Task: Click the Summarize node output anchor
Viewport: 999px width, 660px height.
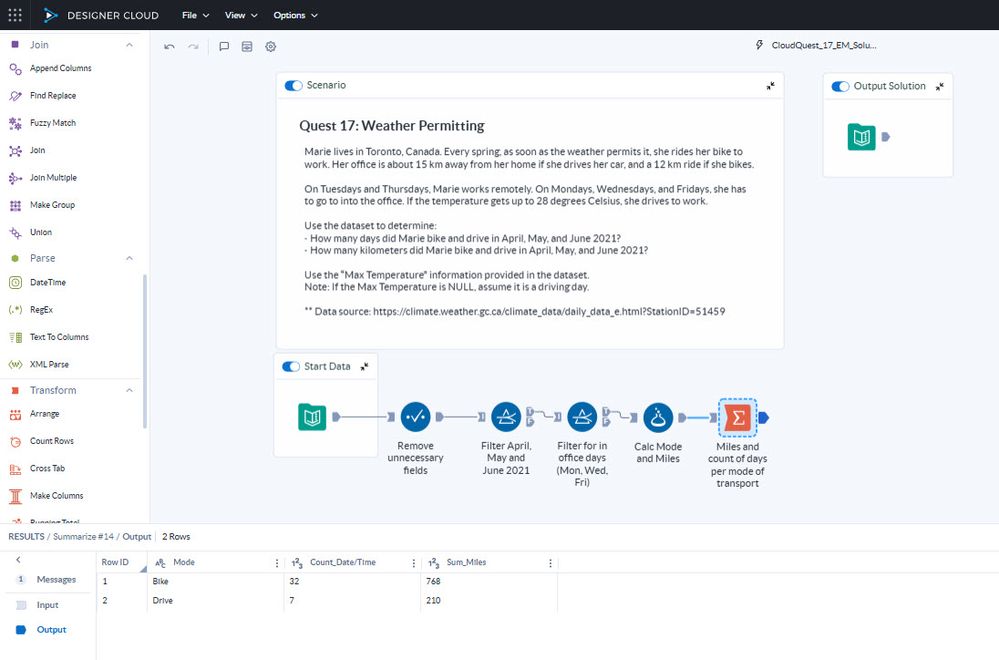Action: [763, 417]
